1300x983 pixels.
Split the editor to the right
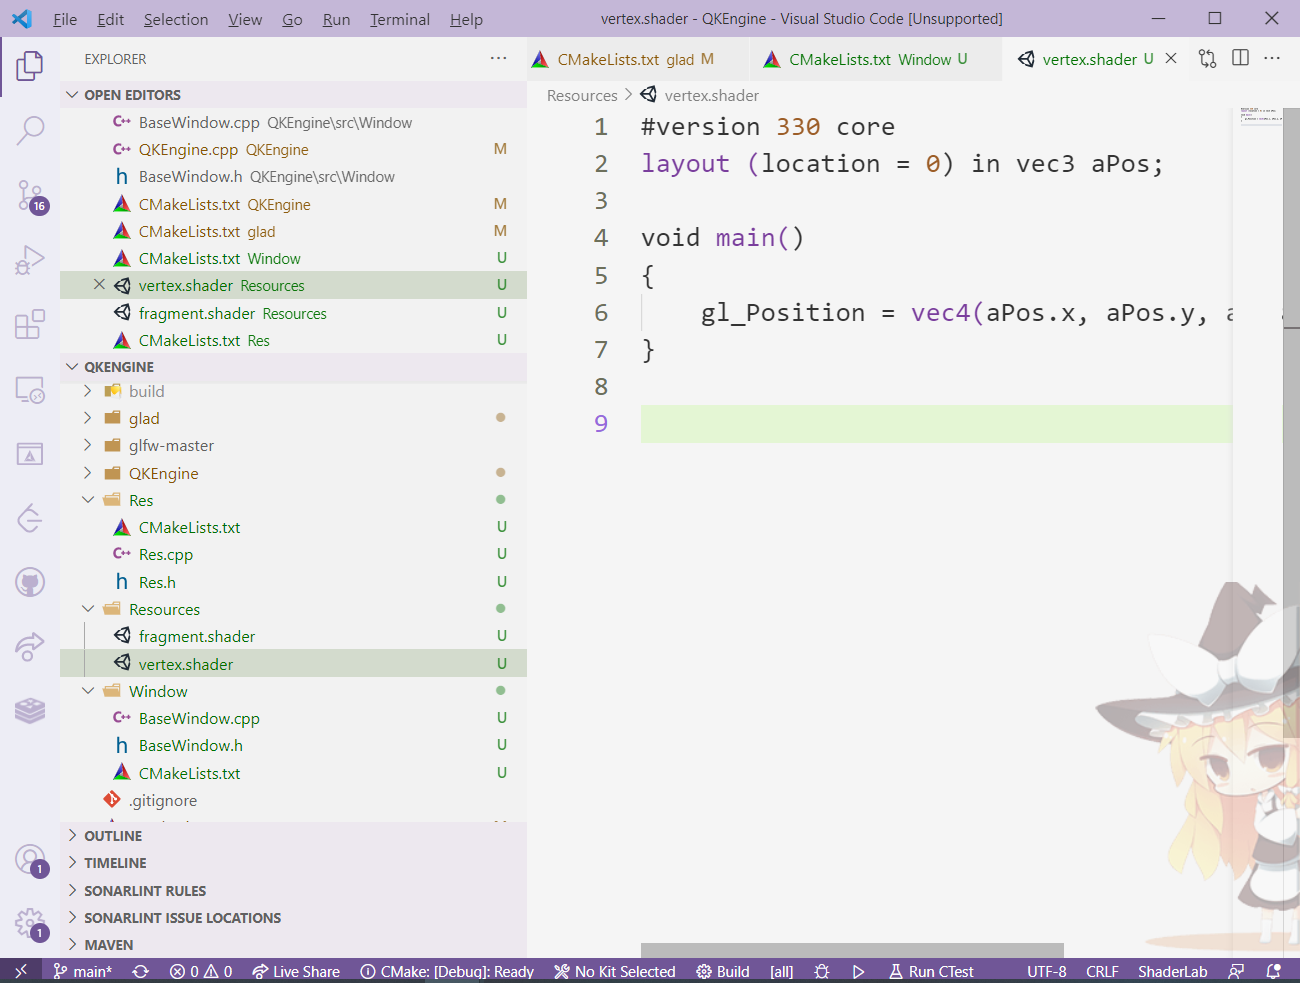1240,58
